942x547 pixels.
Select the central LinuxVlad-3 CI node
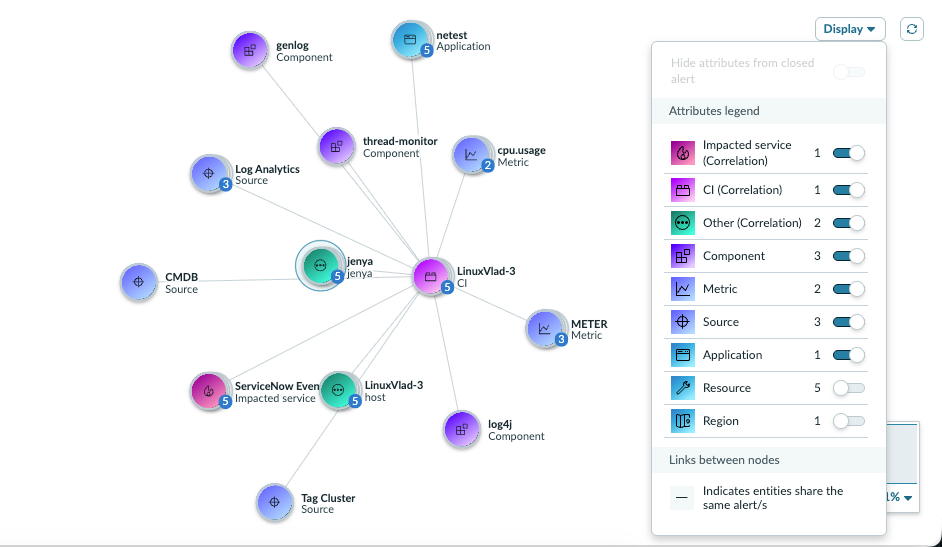[431, 277]
